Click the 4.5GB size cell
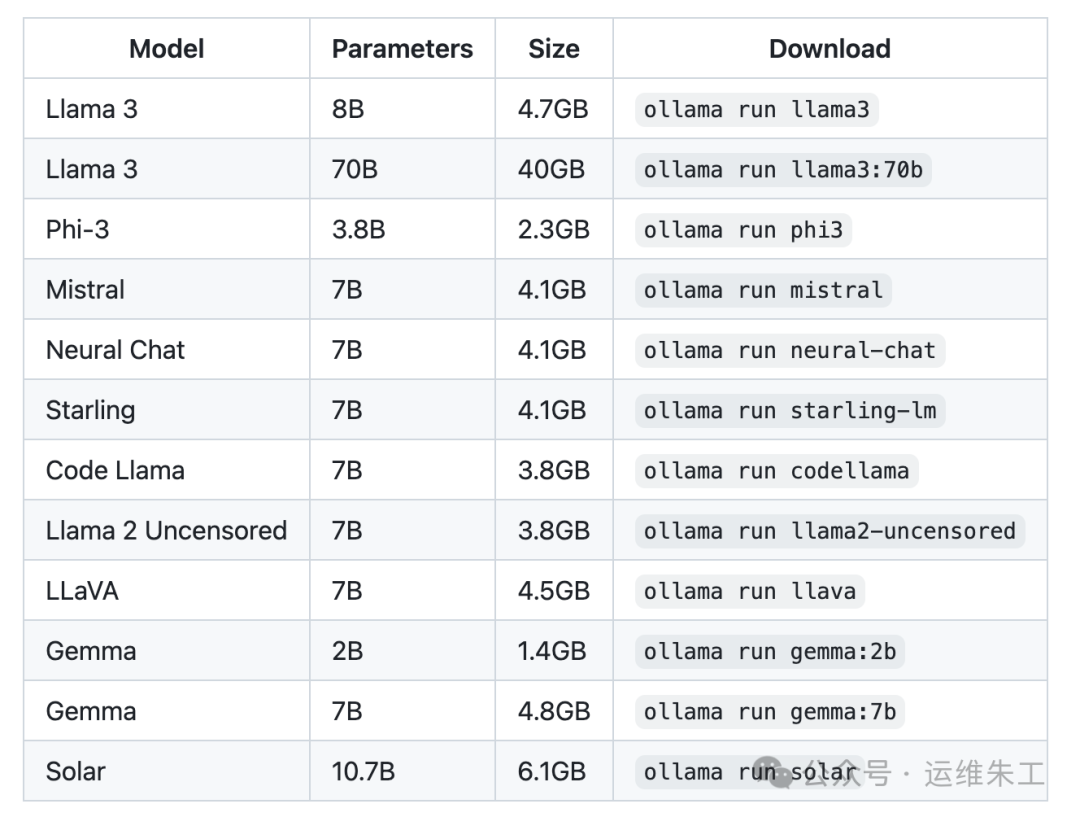Viewport: 1080px width, 817px height. coord(554,591)
